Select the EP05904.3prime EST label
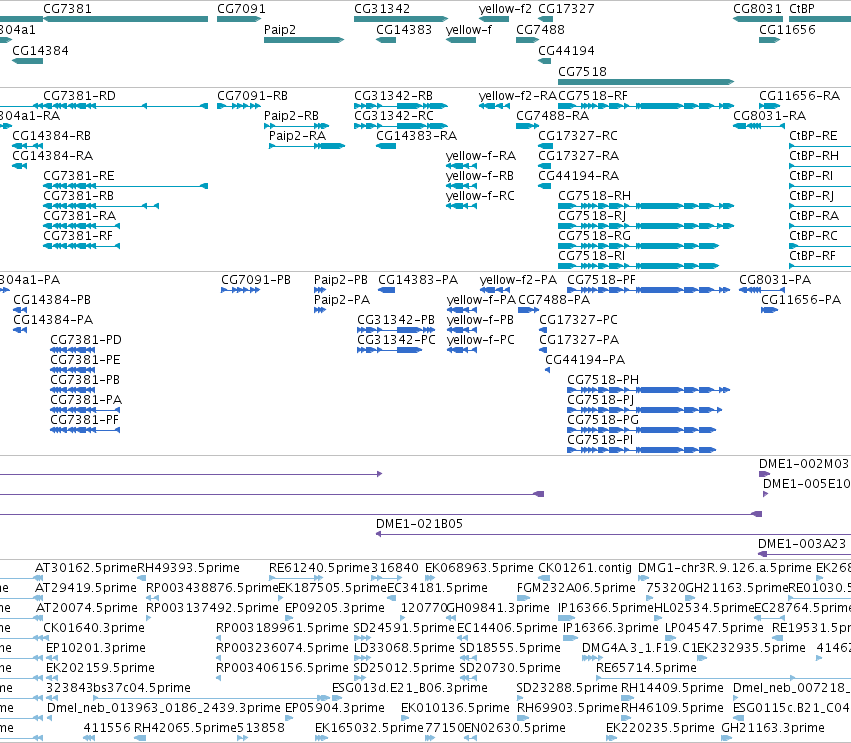 pos(334,708)
